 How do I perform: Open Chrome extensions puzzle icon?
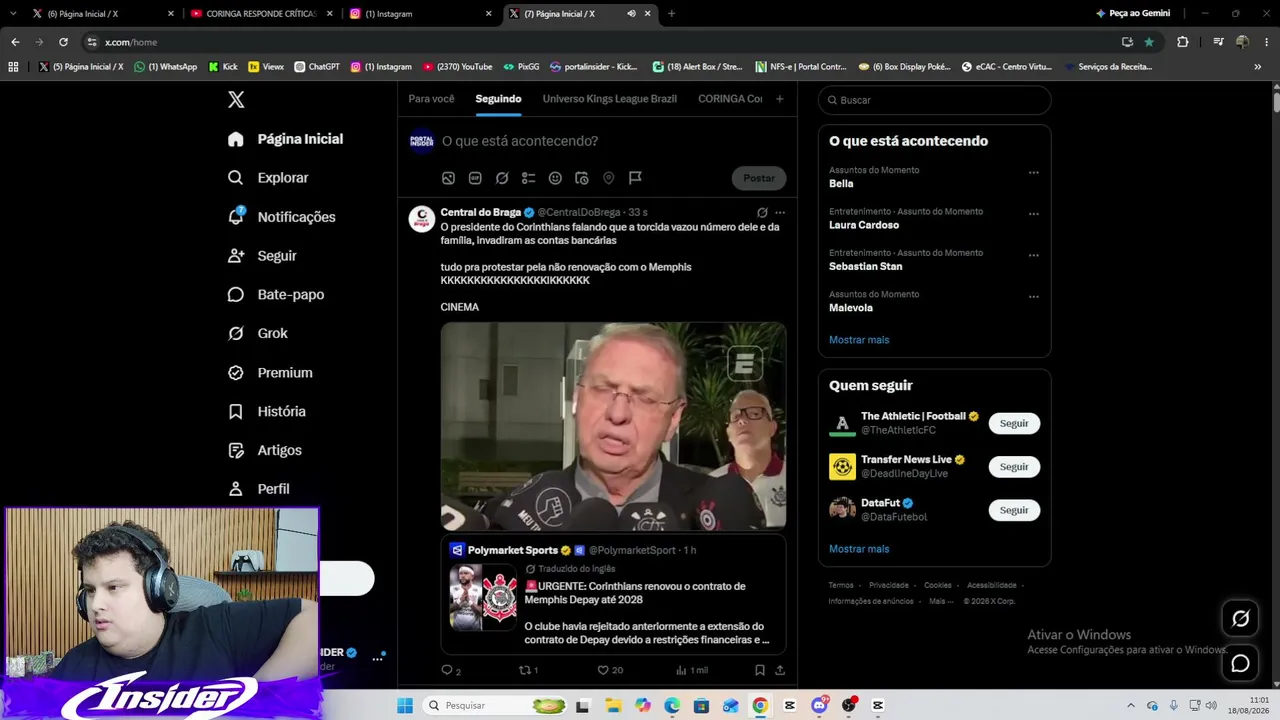(x=1183, y=42)
